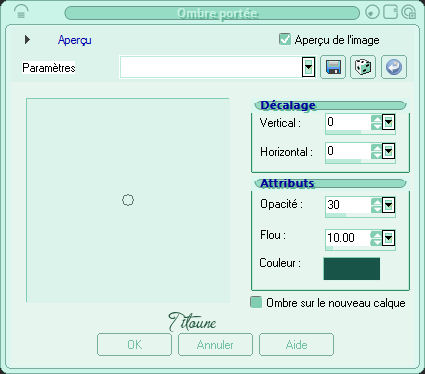Click the reset to default arrow icon
Screen dimensions: 425x374
394,67
